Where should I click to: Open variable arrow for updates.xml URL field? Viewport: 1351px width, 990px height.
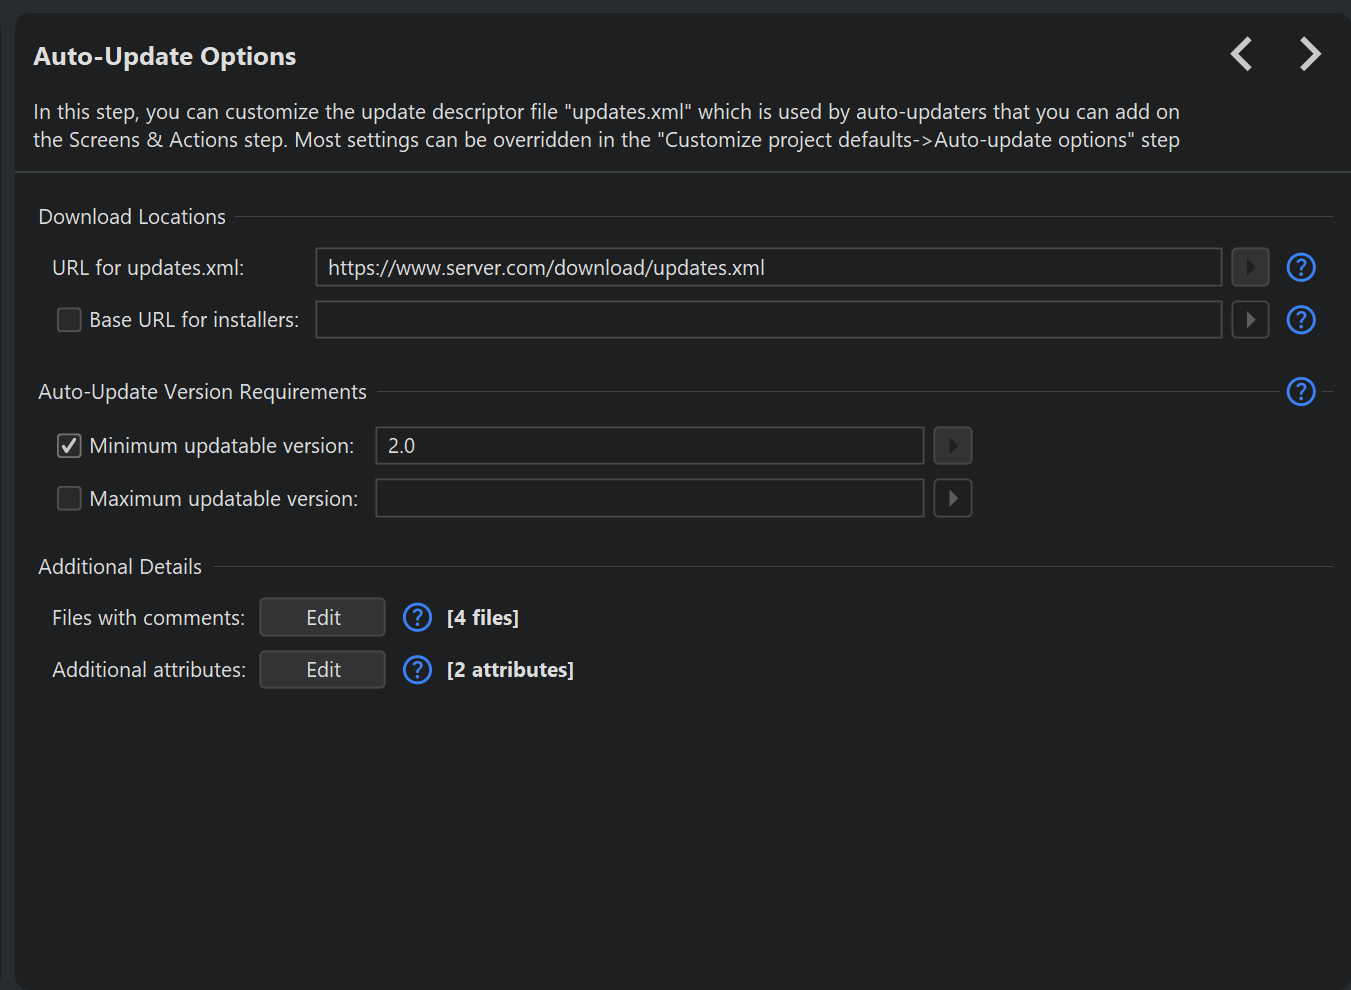click(1250, 268)
